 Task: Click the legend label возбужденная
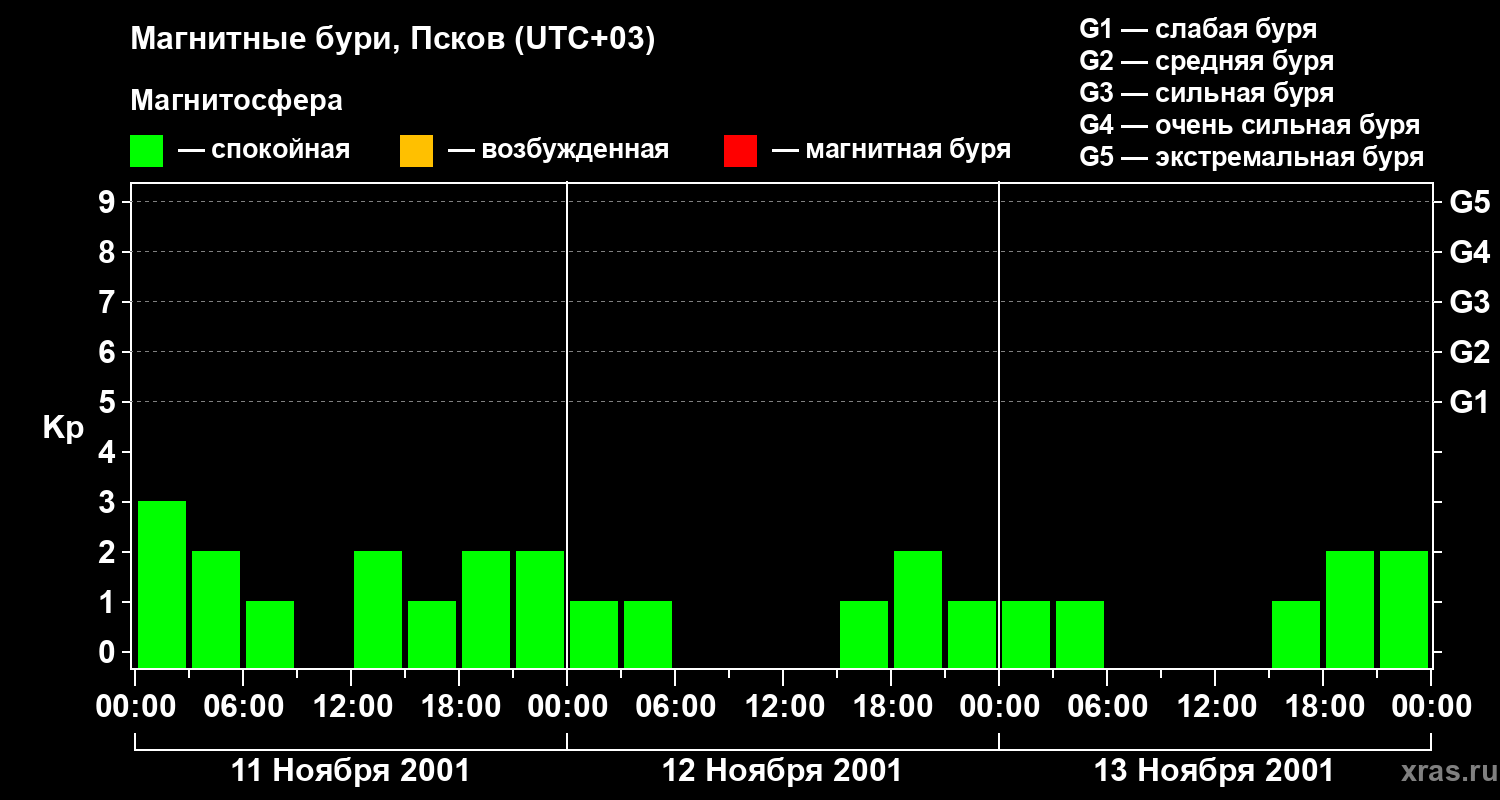(x=575, y=150)
